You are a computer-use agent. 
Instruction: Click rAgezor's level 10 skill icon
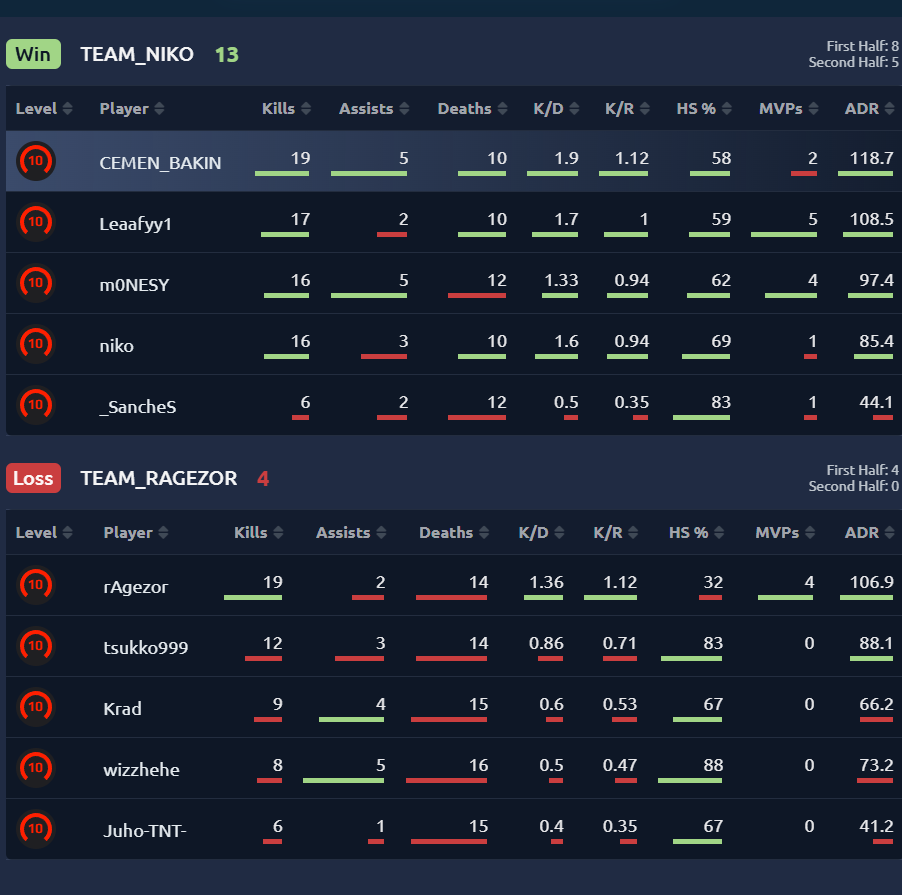[36, 585]
